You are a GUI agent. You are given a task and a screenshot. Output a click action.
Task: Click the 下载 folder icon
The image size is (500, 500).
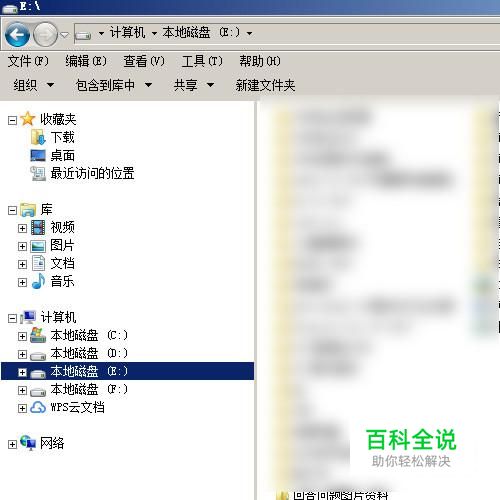[x=38, y=137]
